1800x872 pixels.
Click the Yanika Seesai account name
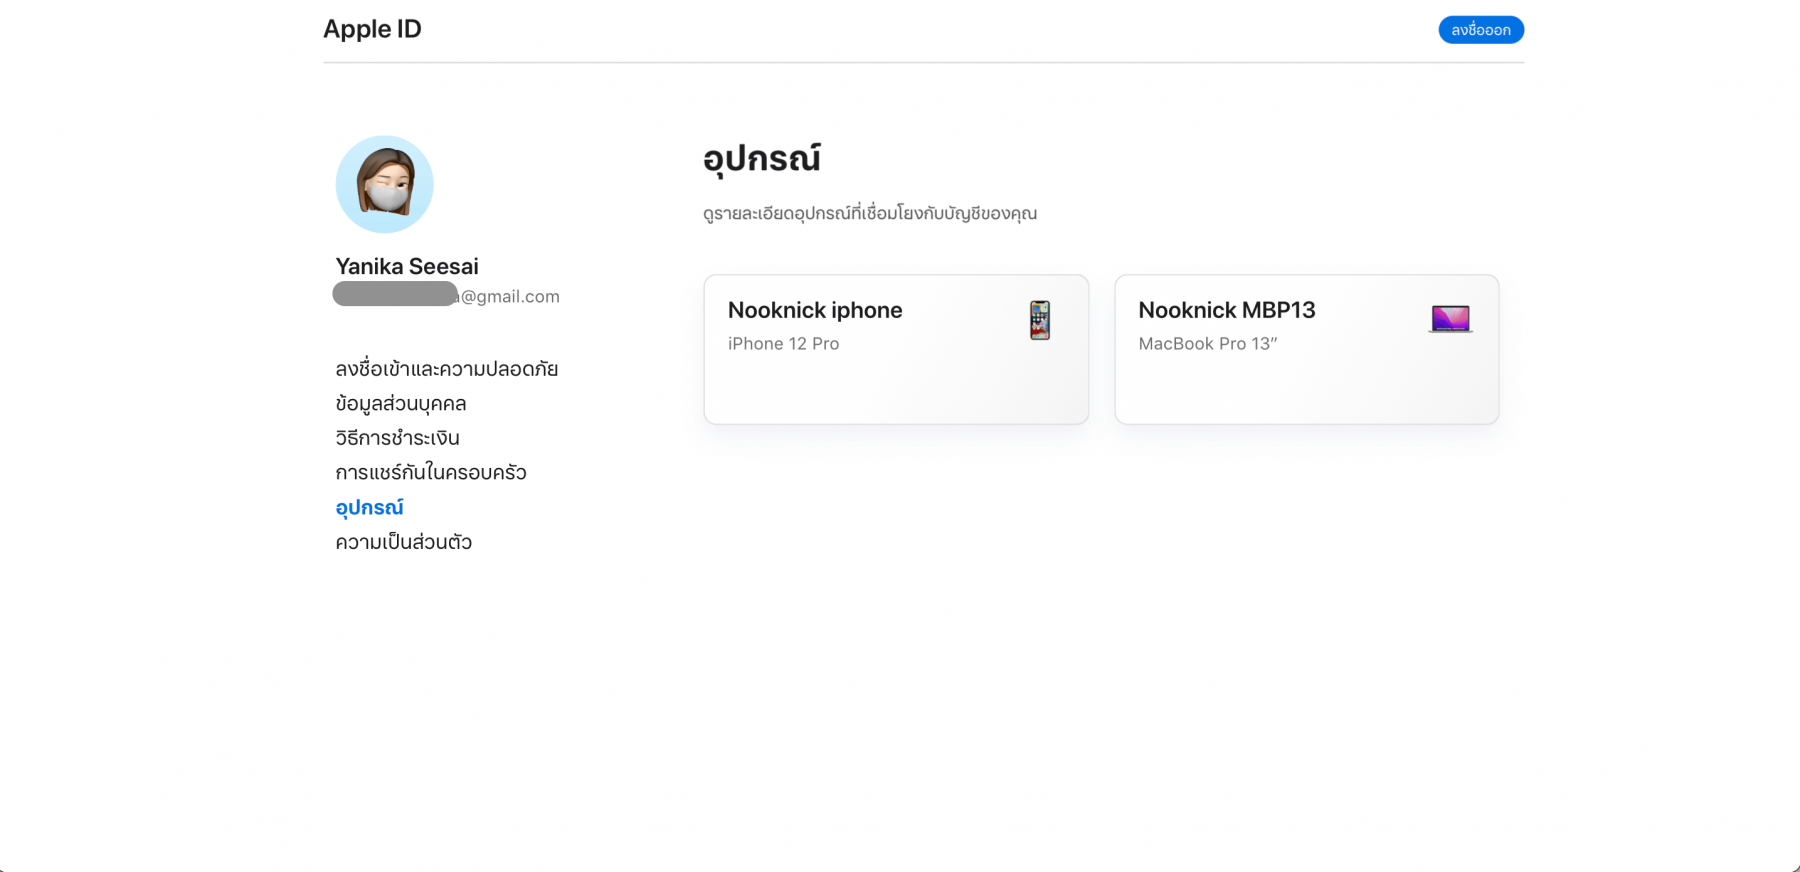click(407, 267)
